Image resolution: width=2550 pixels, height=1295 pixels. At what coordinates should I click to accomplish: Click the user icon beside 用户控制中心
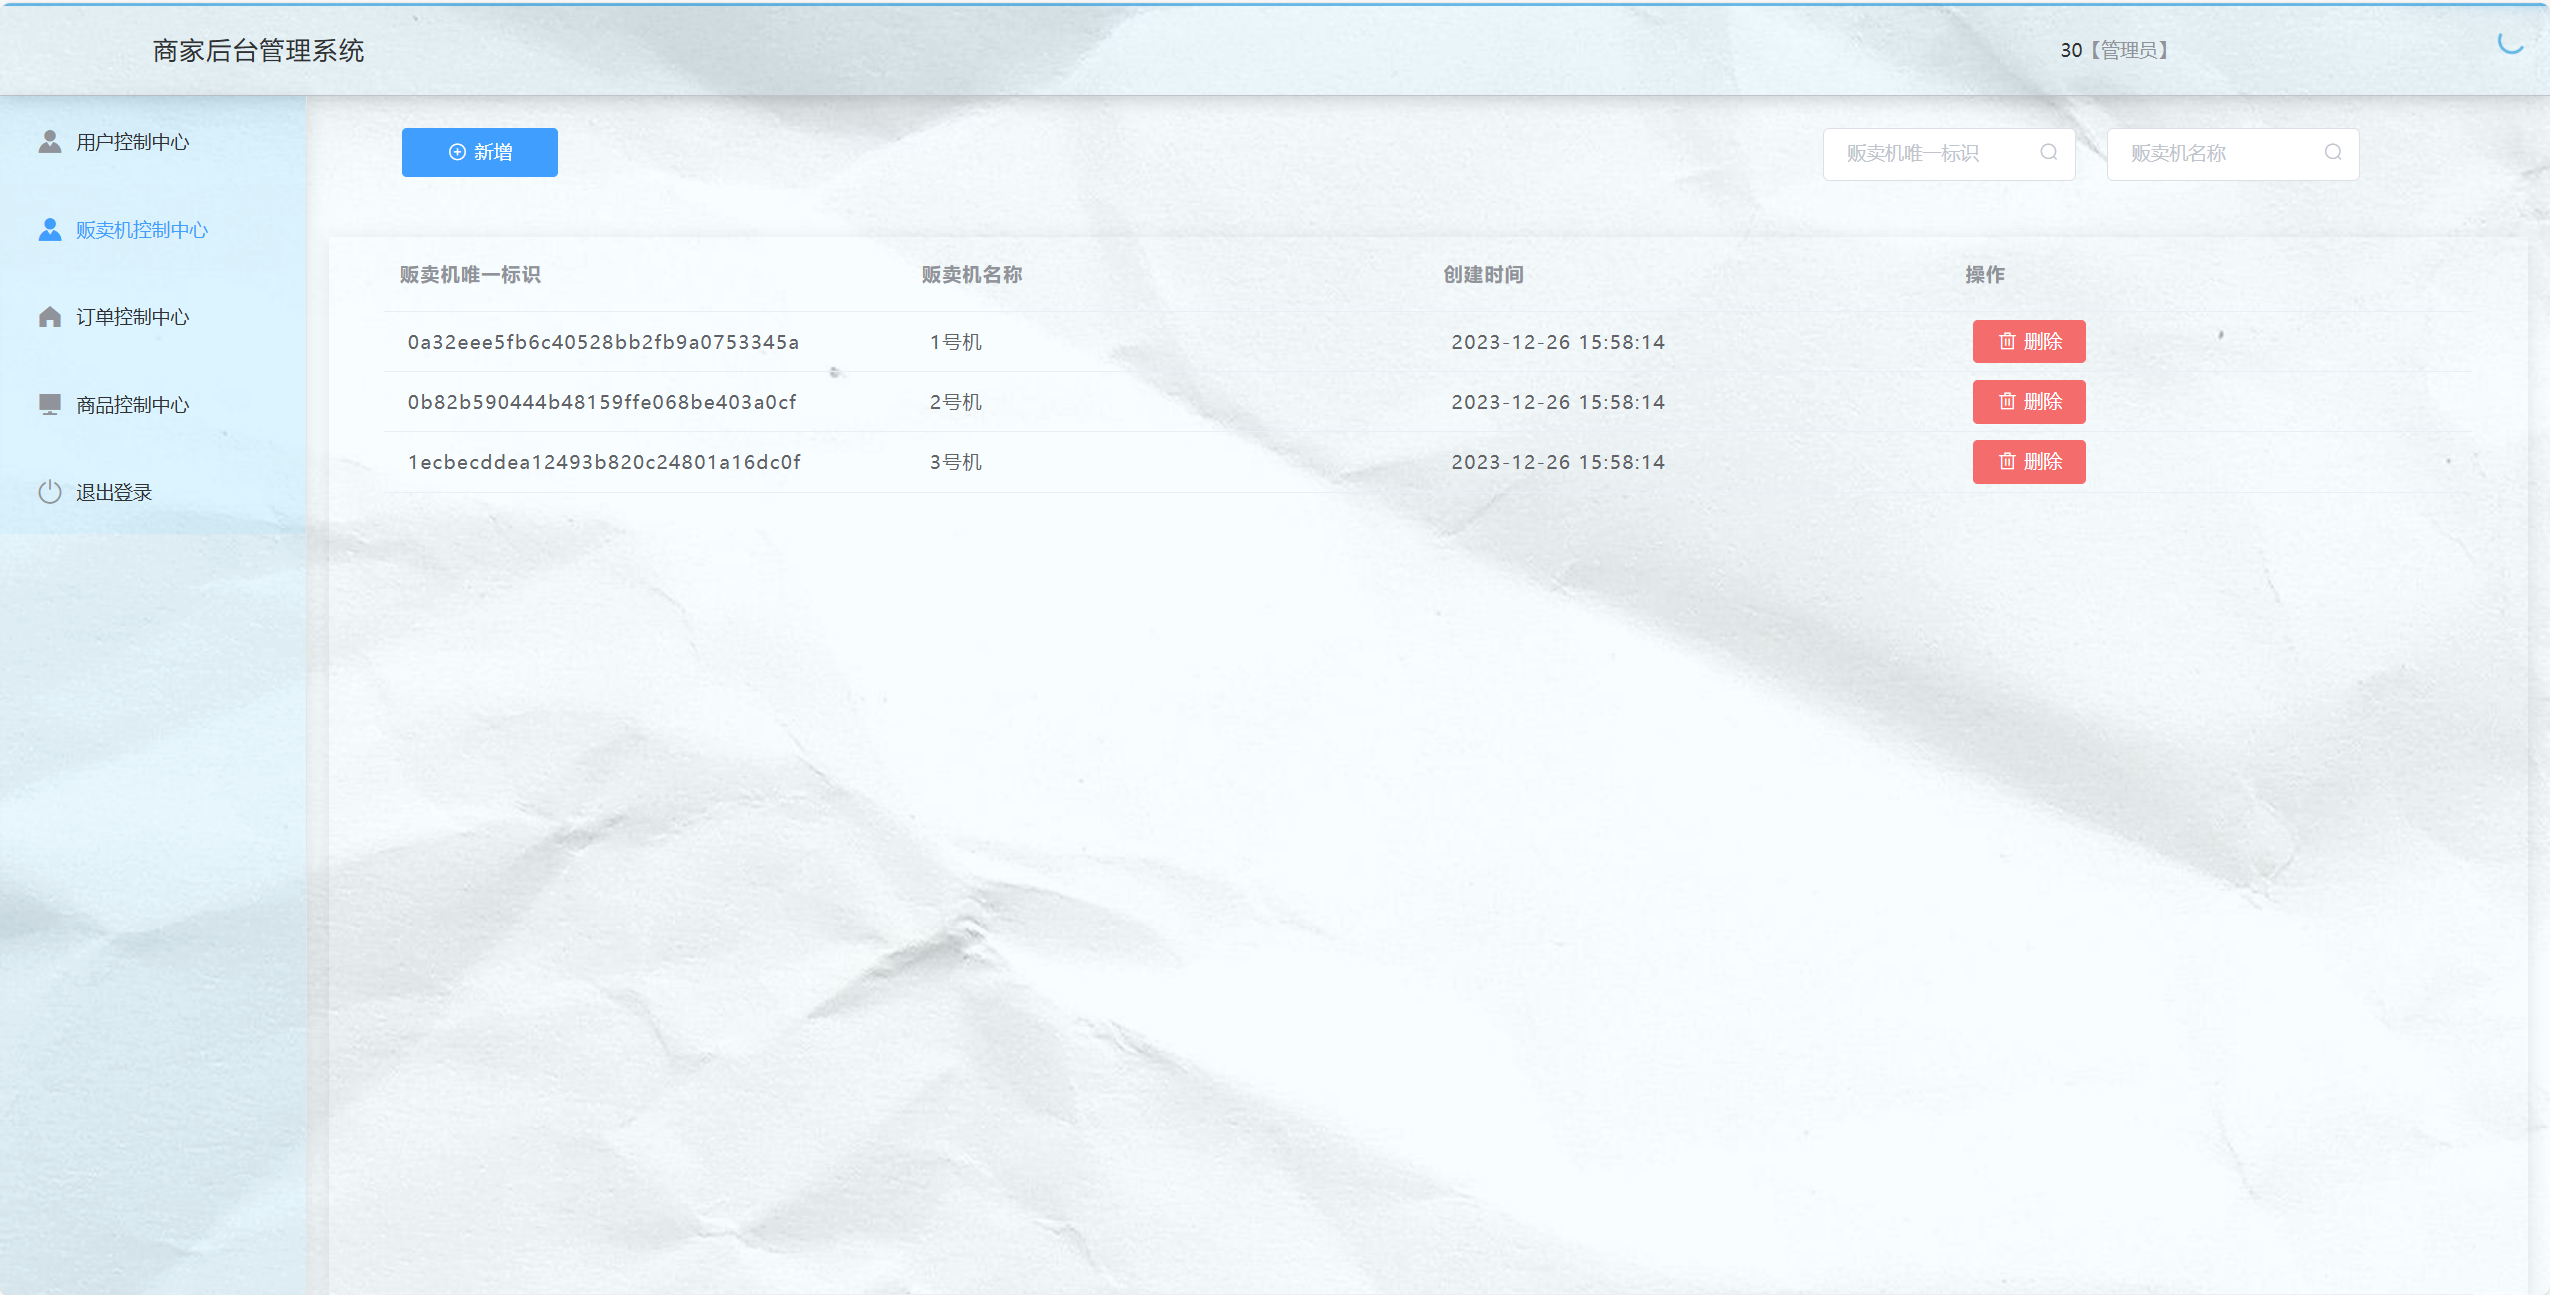point(50,142)
